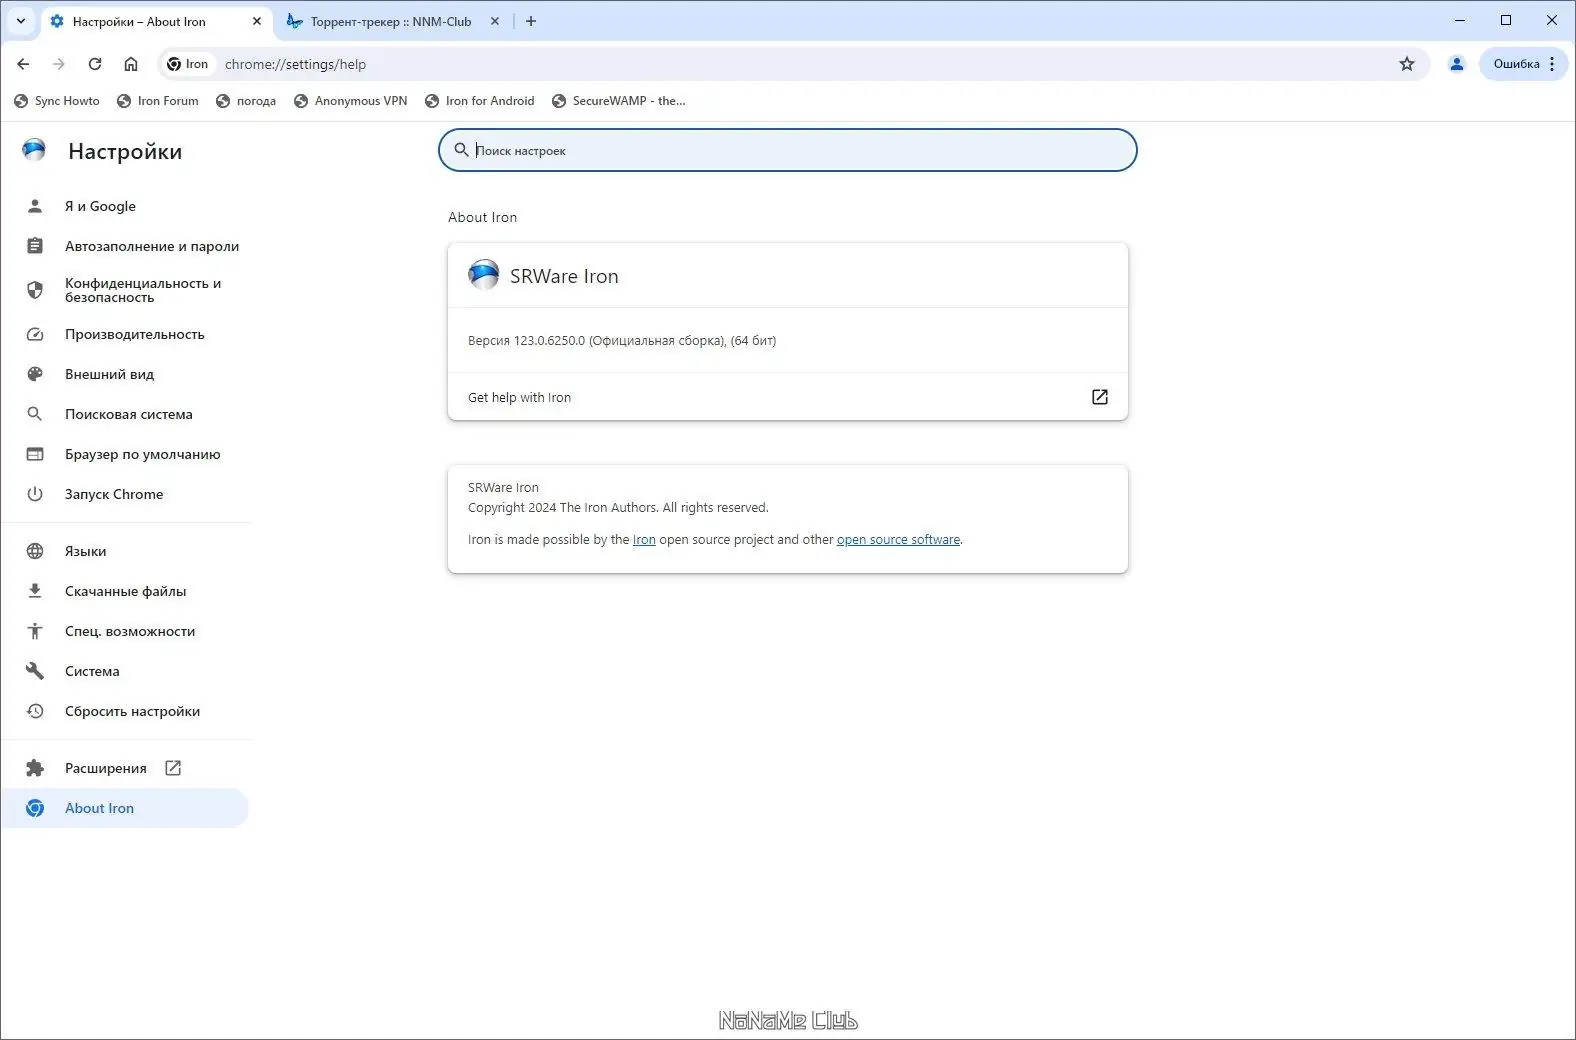
Task: Open the home page button
Action: click(131, 64)
